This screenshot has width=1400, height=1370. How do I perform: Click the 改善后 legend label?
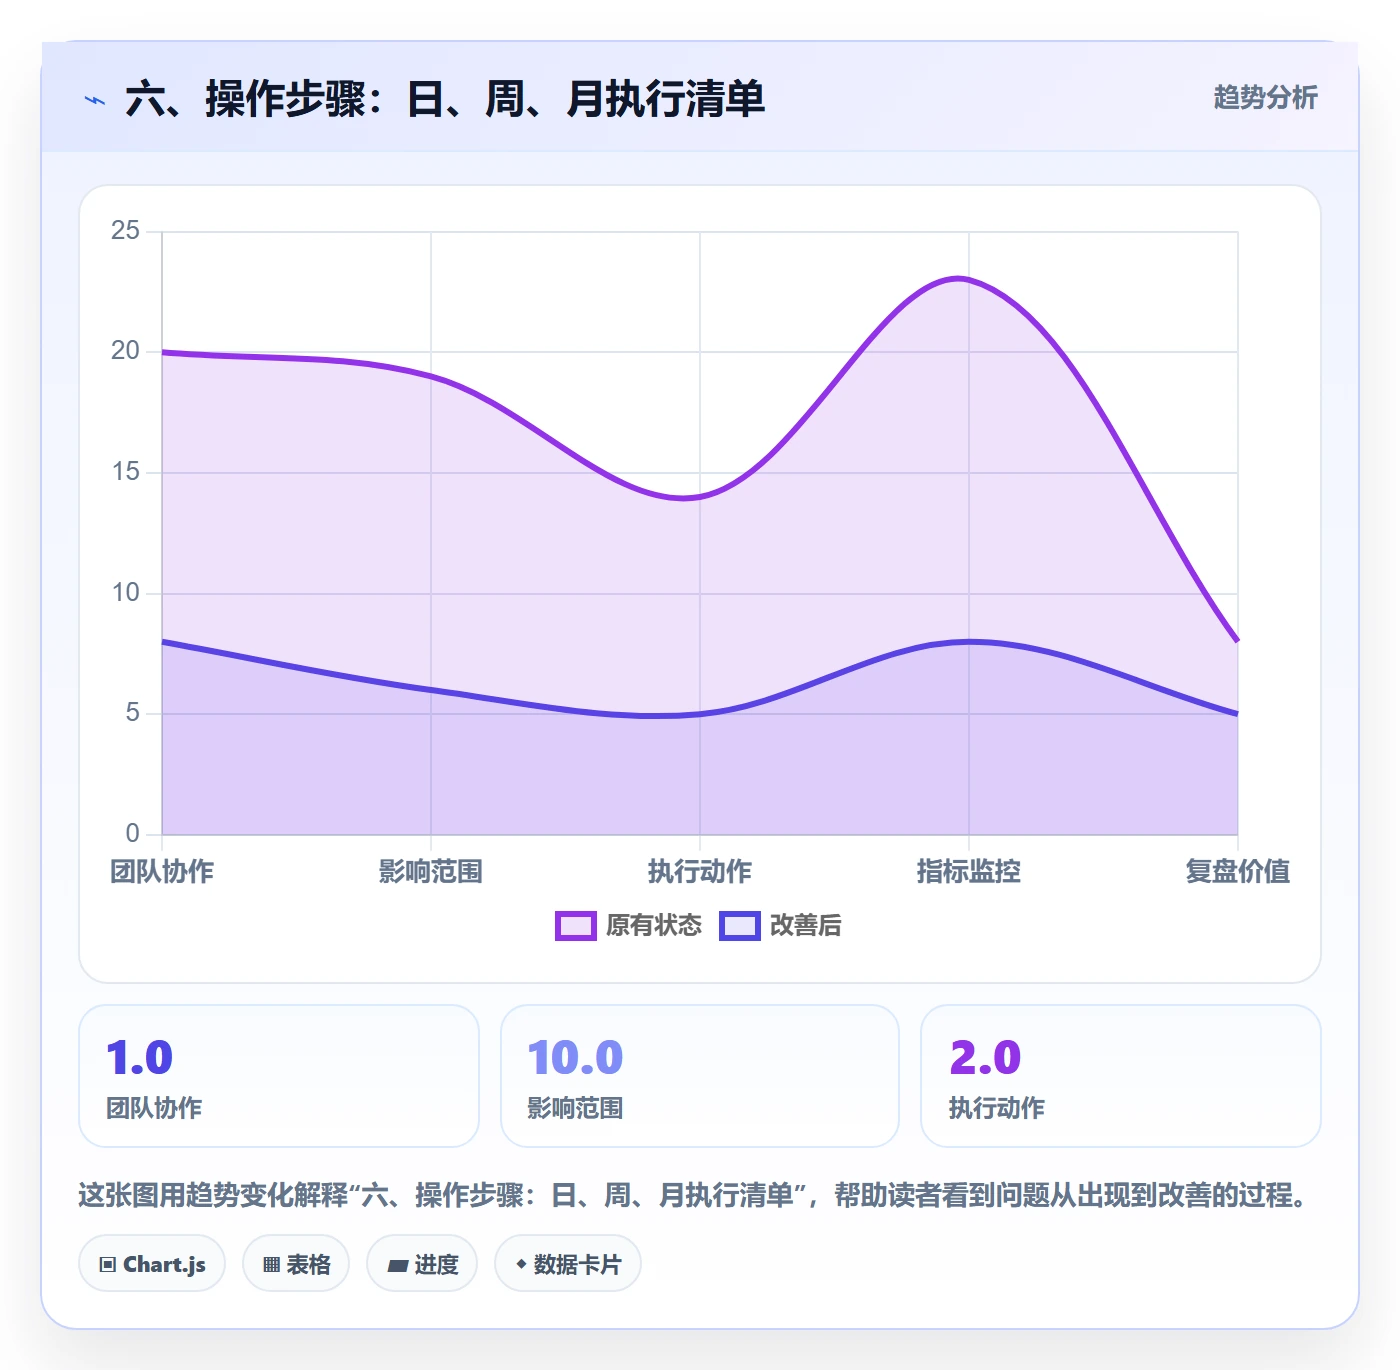coord(805,926)
